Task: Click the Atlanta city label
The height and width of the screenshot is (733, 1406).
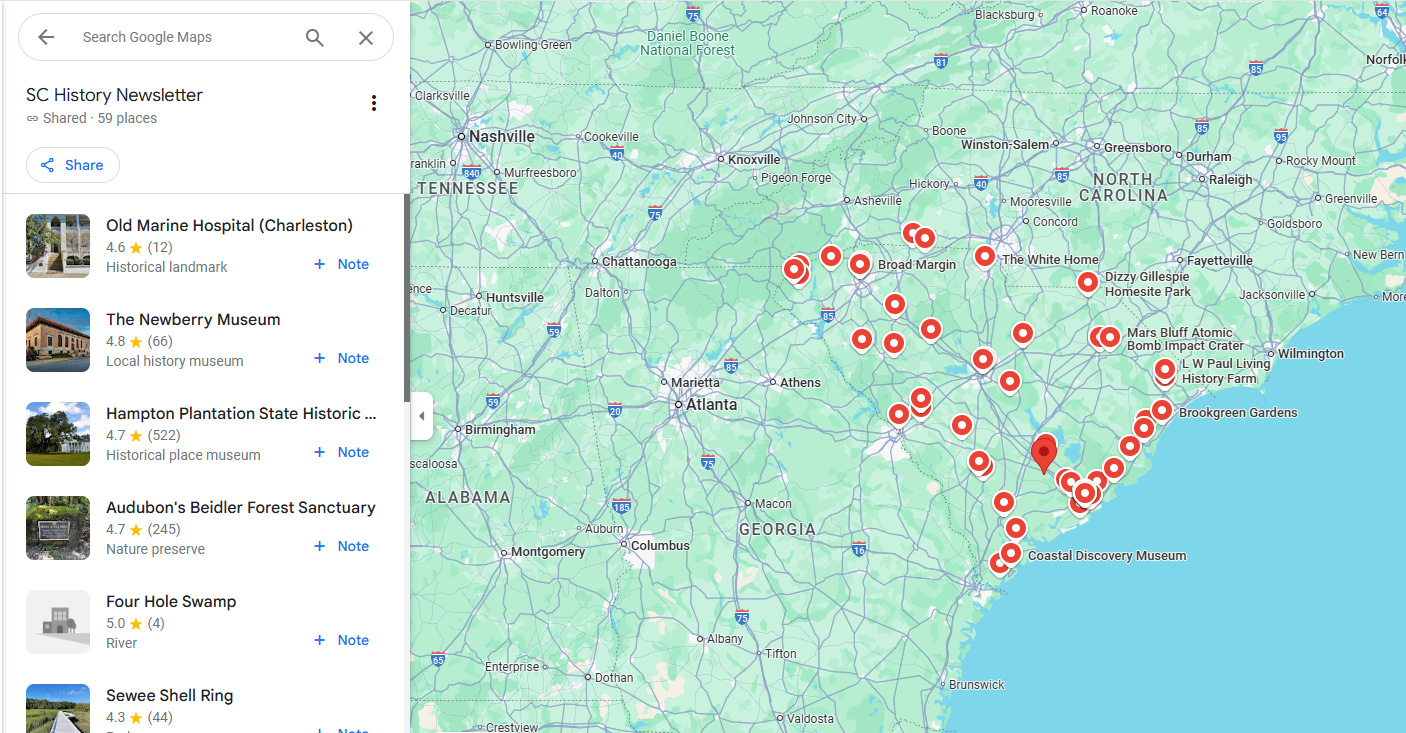Action: click(x=711, y=405)
